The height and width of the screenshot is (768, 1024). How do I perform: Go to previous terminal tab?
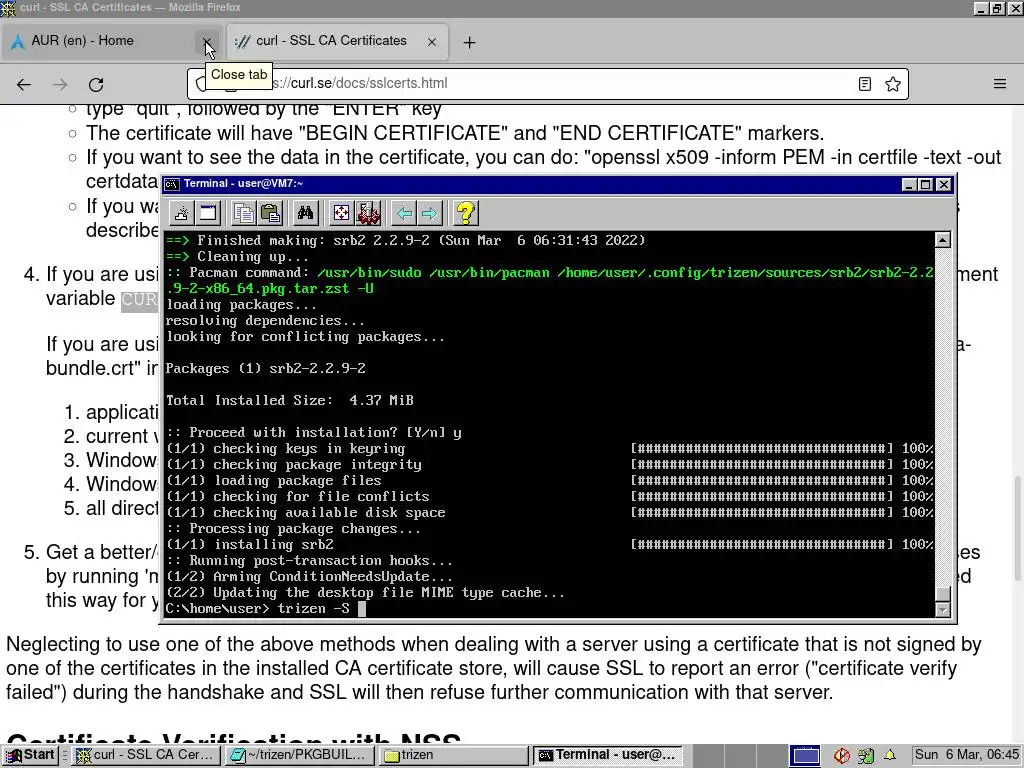pyautogui.click(x=404, y=213)
